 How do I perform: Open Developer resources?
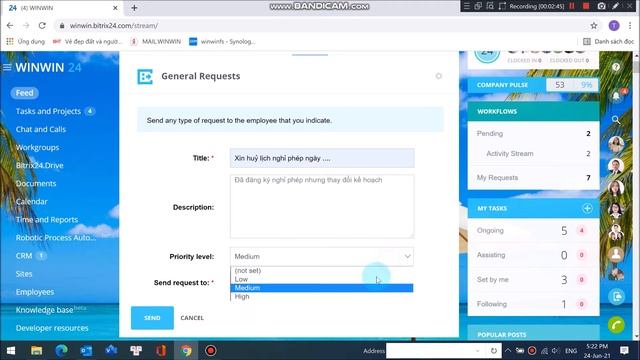click(52, 328)
